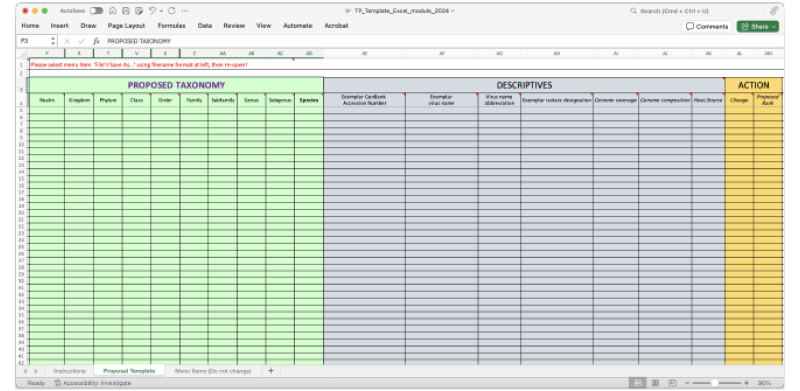Expand the Name Box dropdown stepper
Viewport: 800px width, 391px height.
coord(53,41)
